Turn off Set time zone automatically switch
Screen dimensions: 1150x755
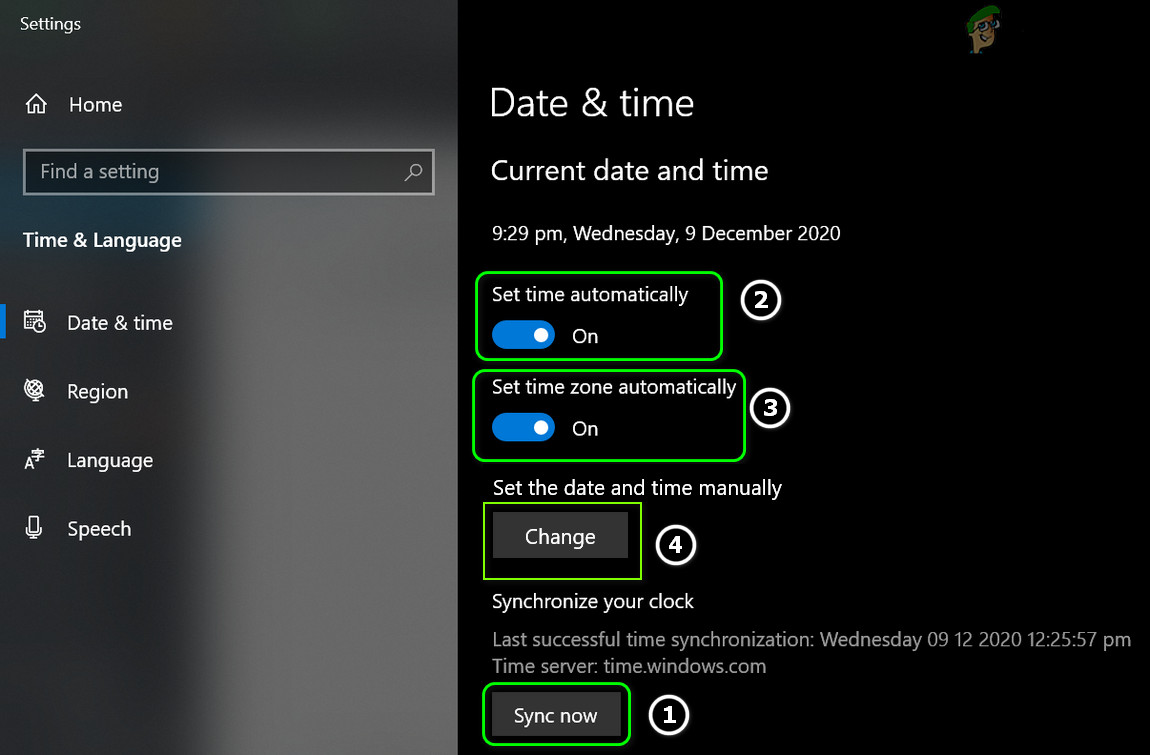coord(523,428)
